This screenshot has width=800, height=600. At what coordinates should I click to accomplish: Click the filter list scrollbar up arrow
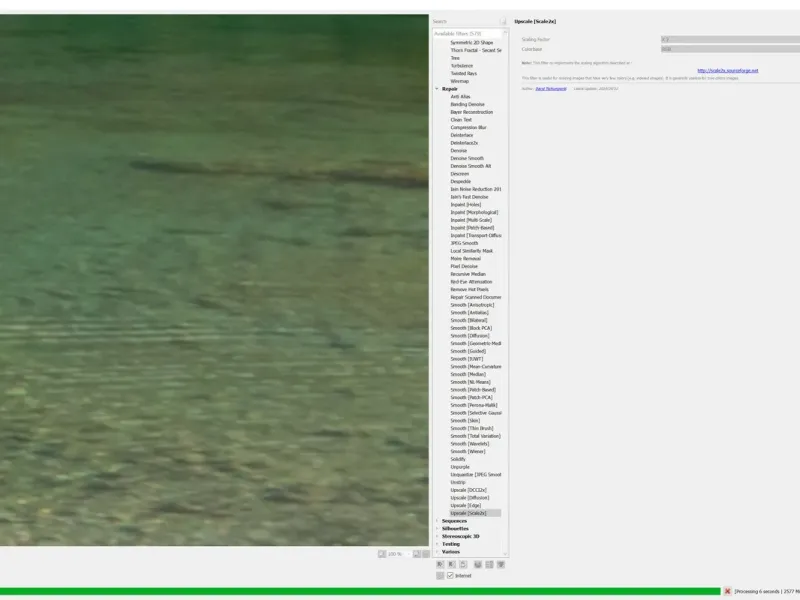[x=505, y=32]
